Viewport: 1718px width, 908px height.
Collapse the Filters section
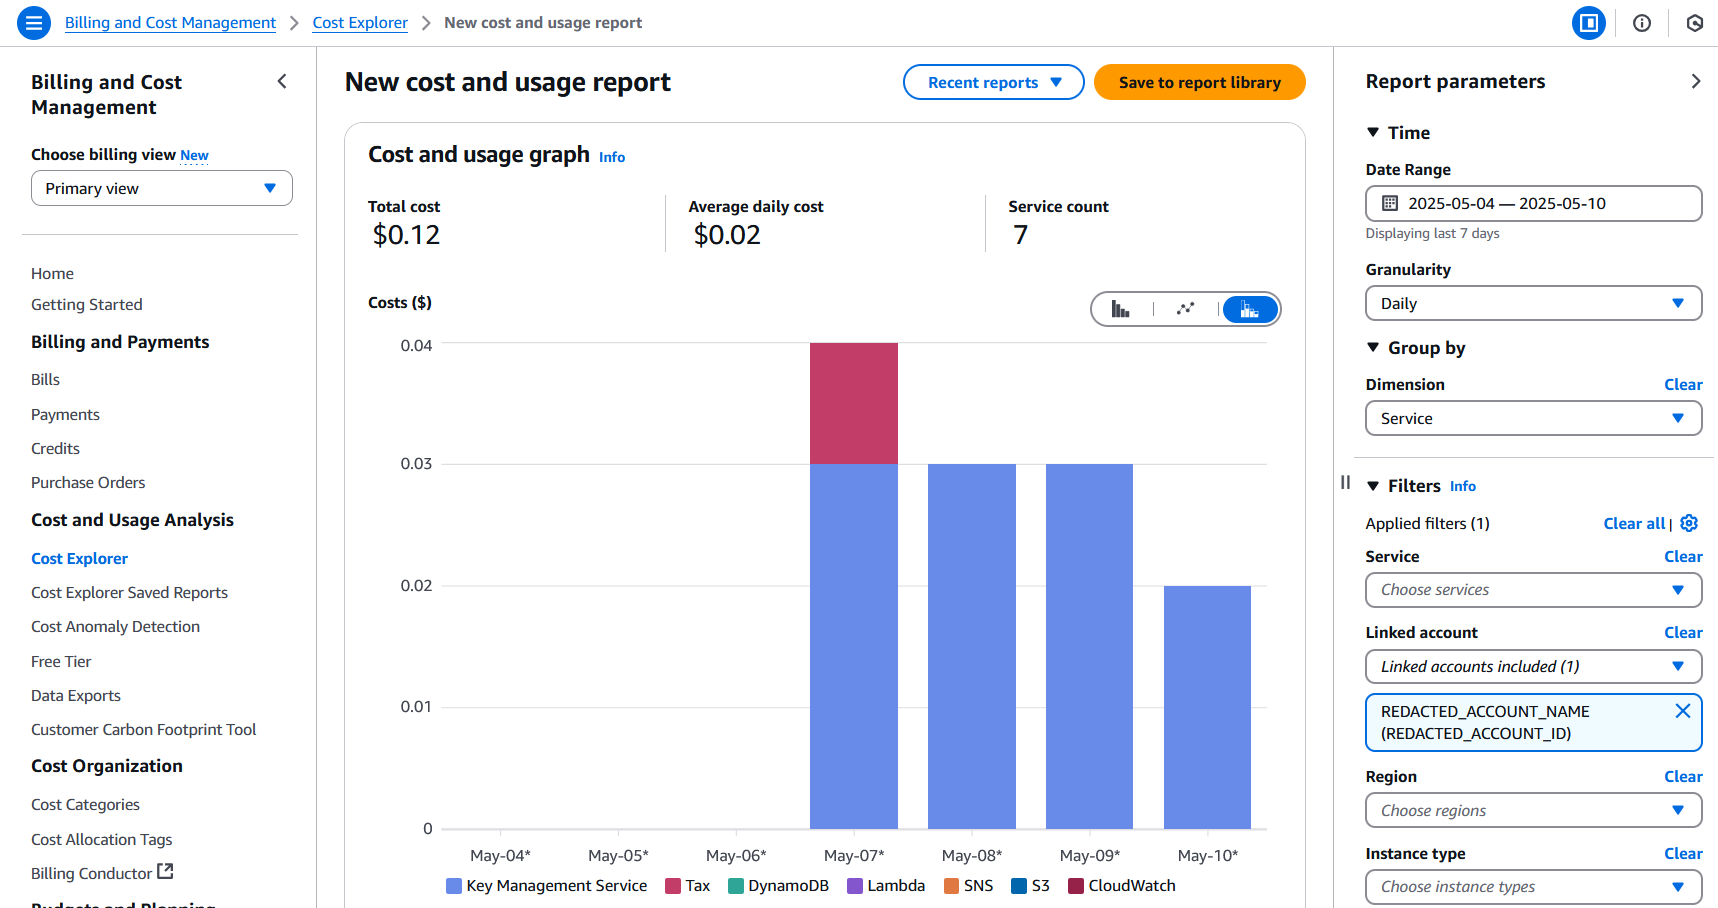[x=1373, y=485]
